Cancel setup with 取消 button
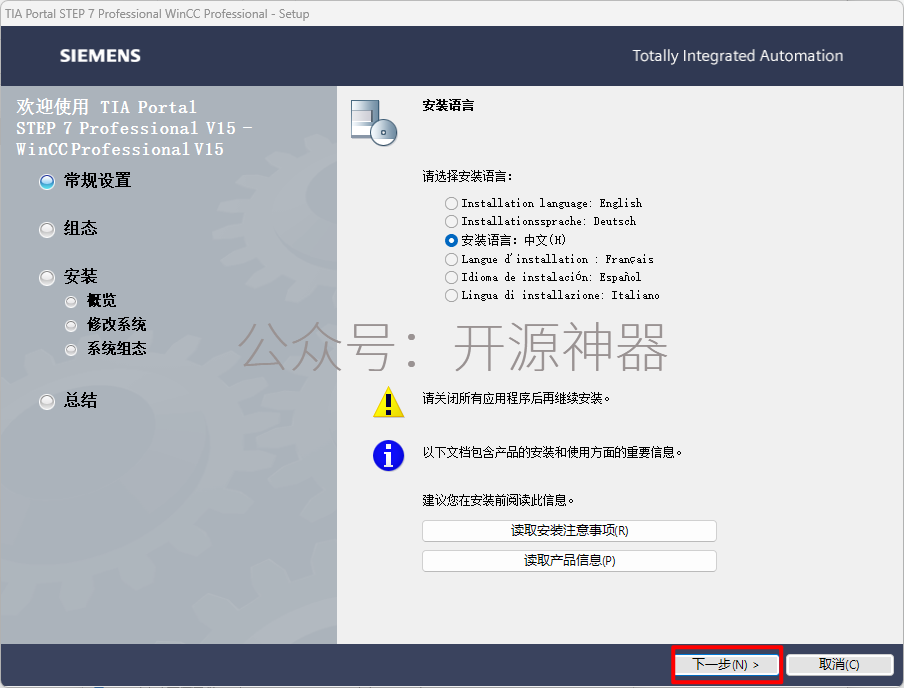The width and height of the screenshot is (904, 688). pyautogui.click(x=839, y=664)
